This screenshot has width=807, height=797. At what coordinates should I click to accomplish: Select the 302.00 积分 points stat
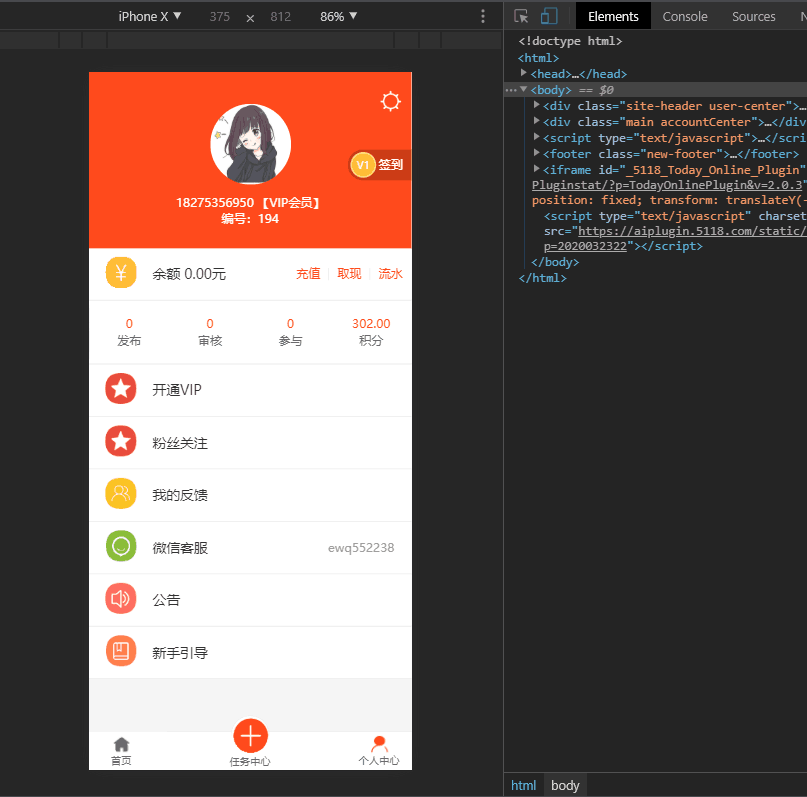(x=371, y=332)
